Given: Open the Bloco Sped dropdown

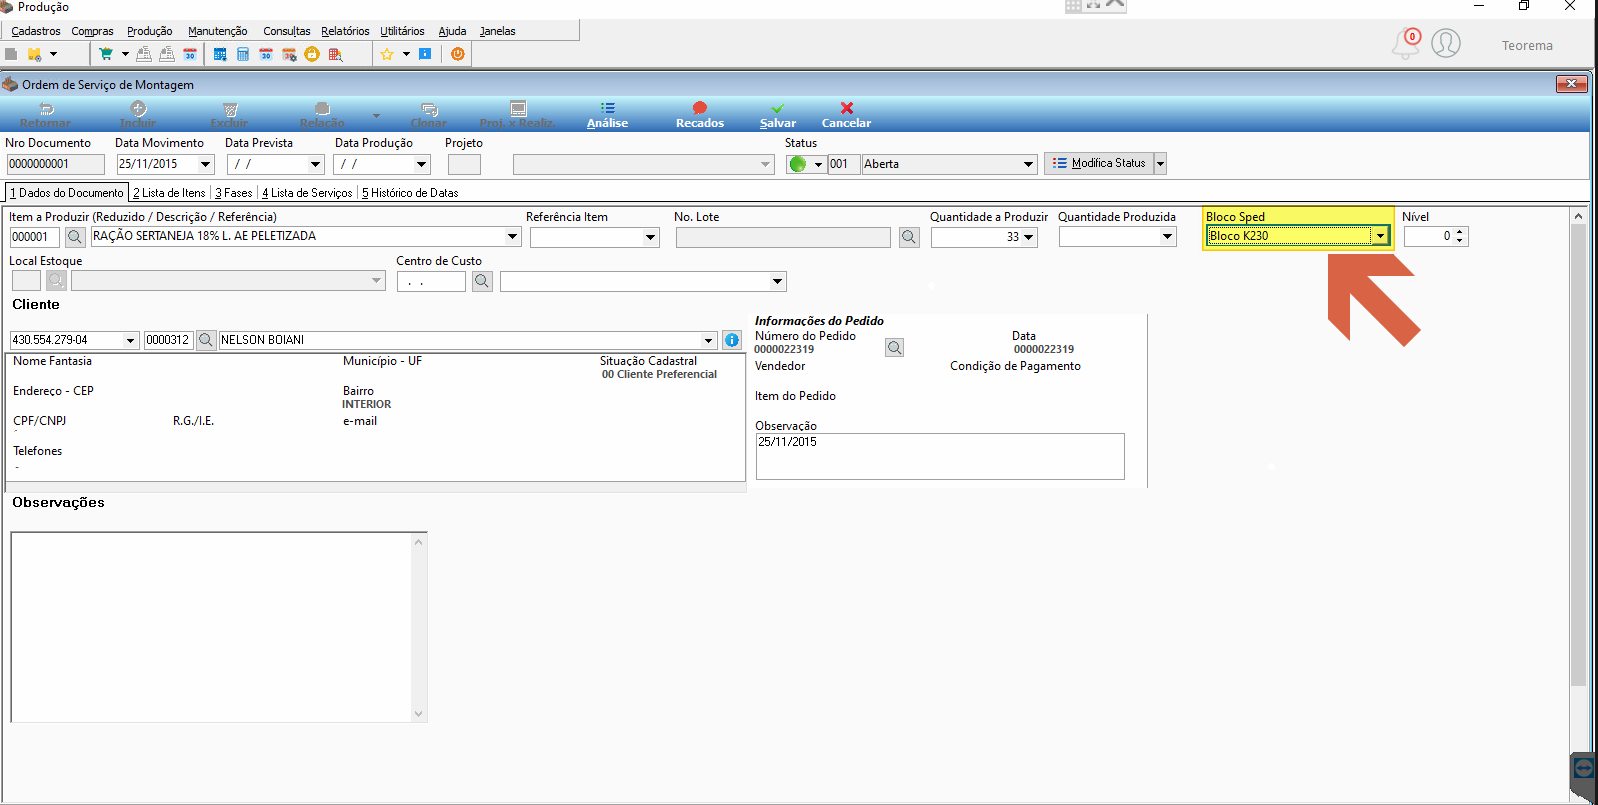Looking at the screenshot, I should [x=1380, y=236].
